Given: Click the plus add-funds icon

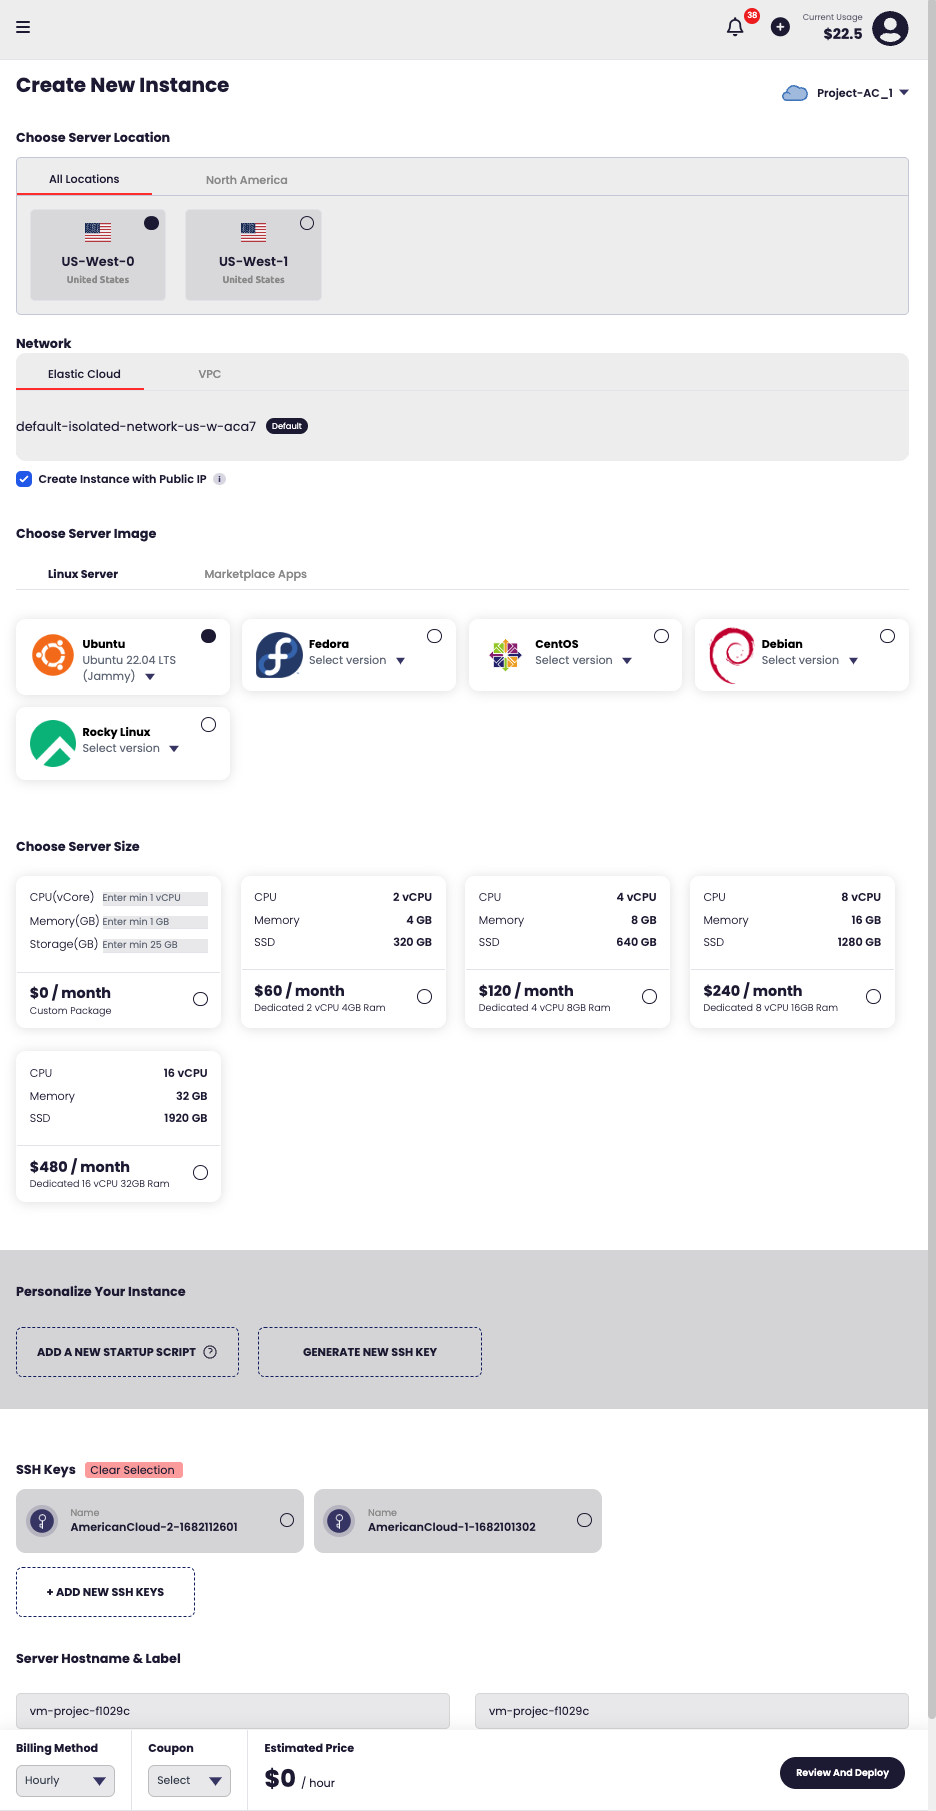Looking at the screenshot, I should [780, 27].
